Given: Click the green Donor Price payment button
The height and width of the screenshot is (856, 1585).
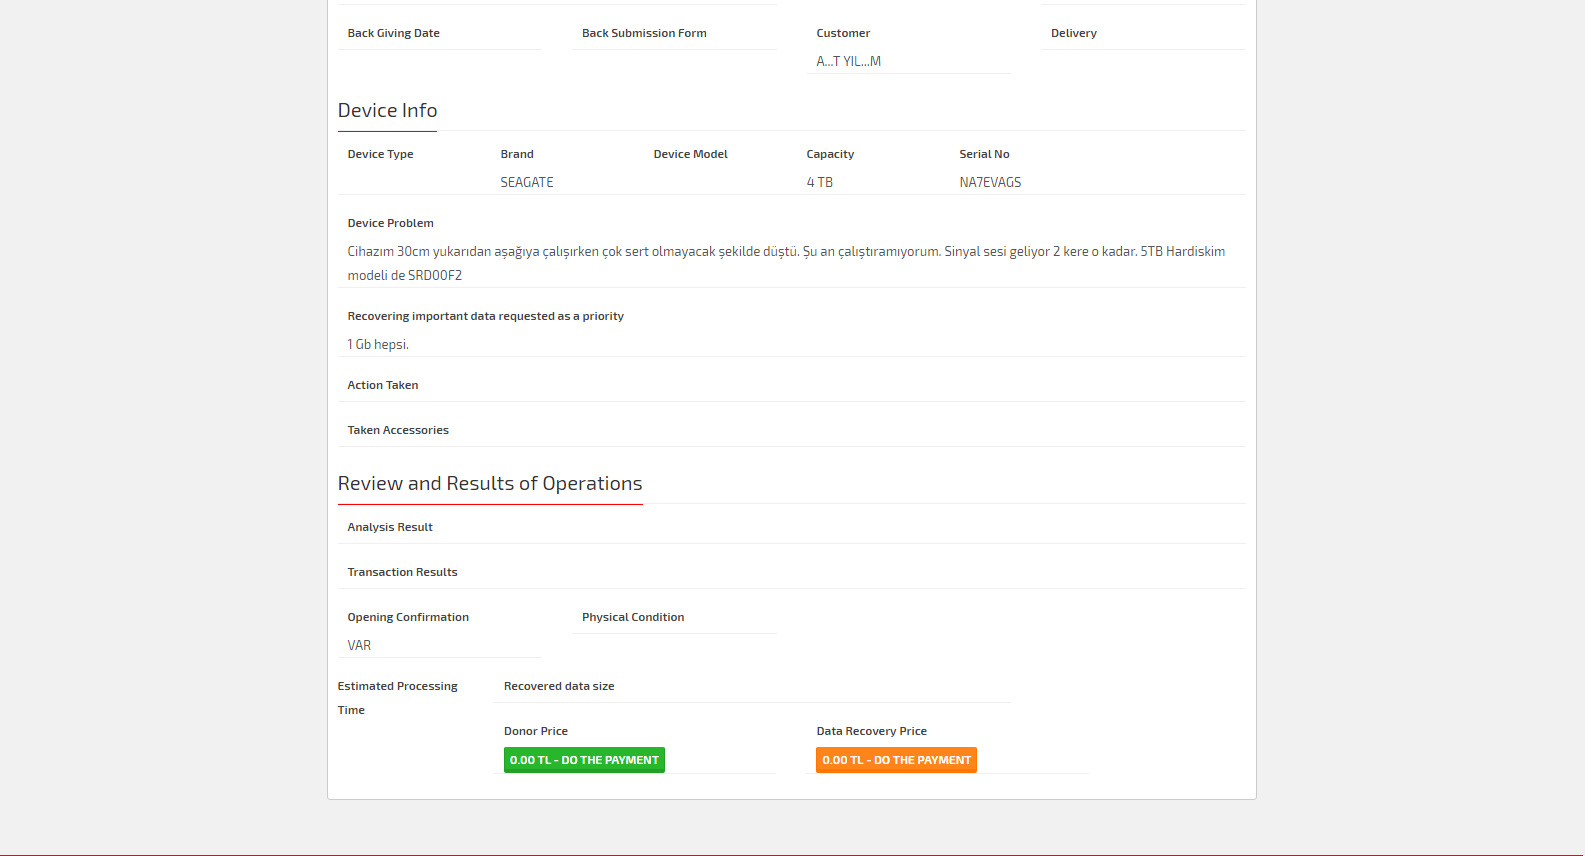Looking at the screenshot, I should pyautogui.click(x=584, y=760).
